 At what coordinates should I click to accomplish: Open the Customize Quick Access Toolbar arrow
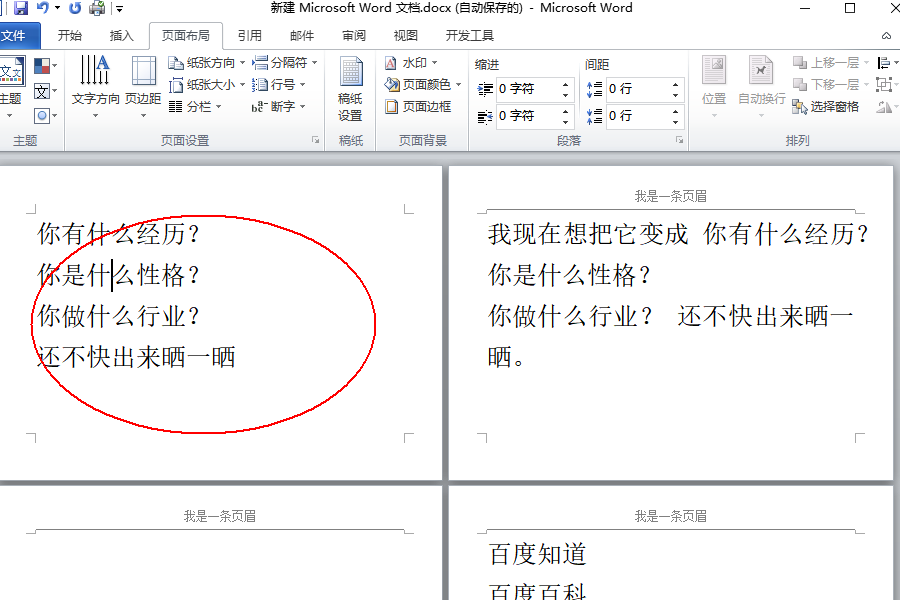click(119, 9)
